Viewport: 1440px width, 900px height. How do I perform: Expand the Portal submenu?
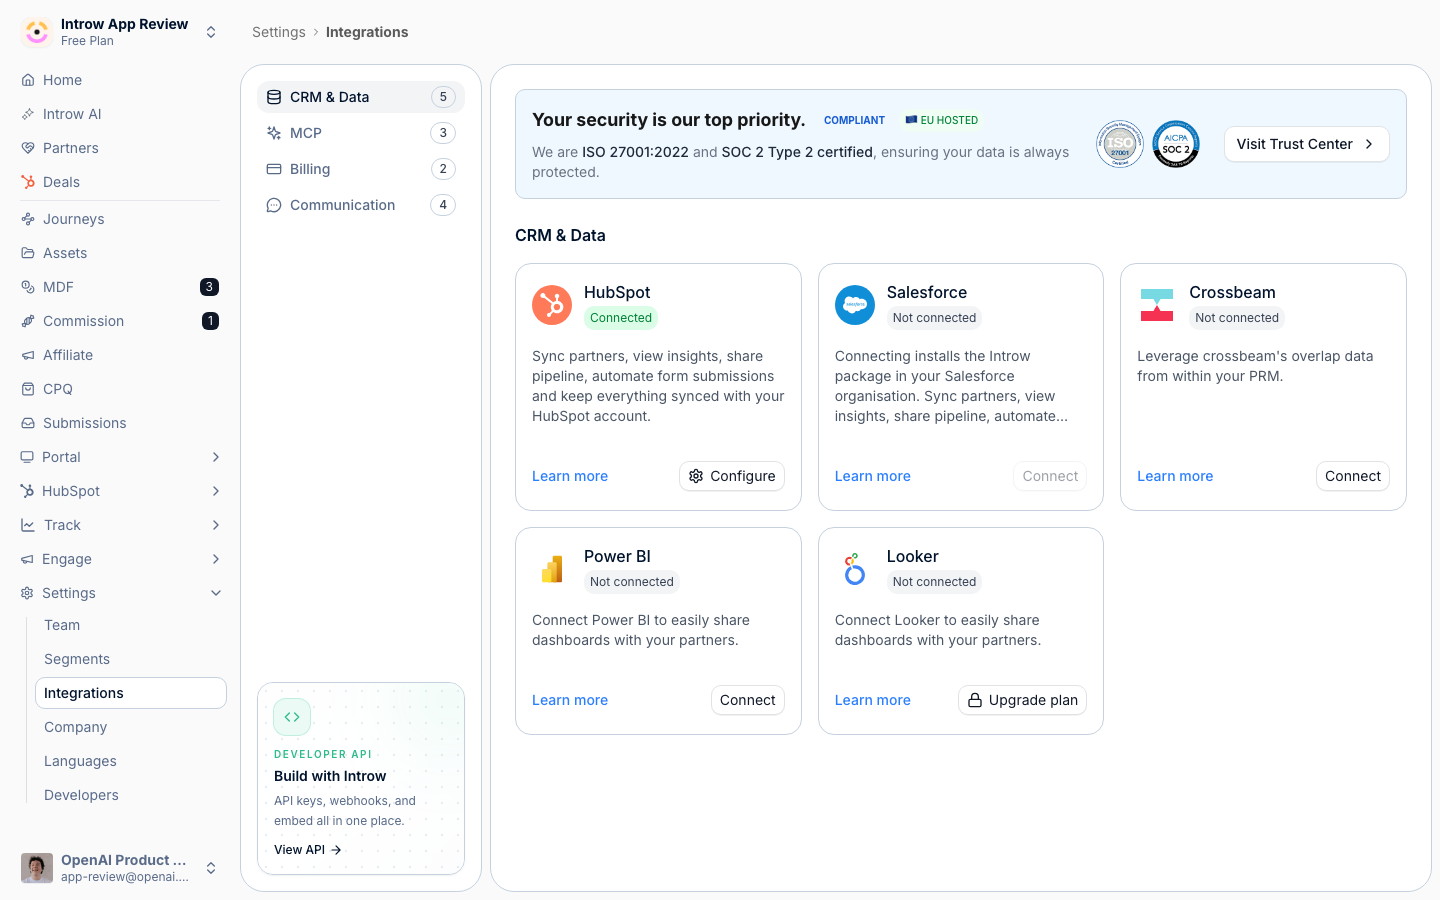click(x=216, y=457)
